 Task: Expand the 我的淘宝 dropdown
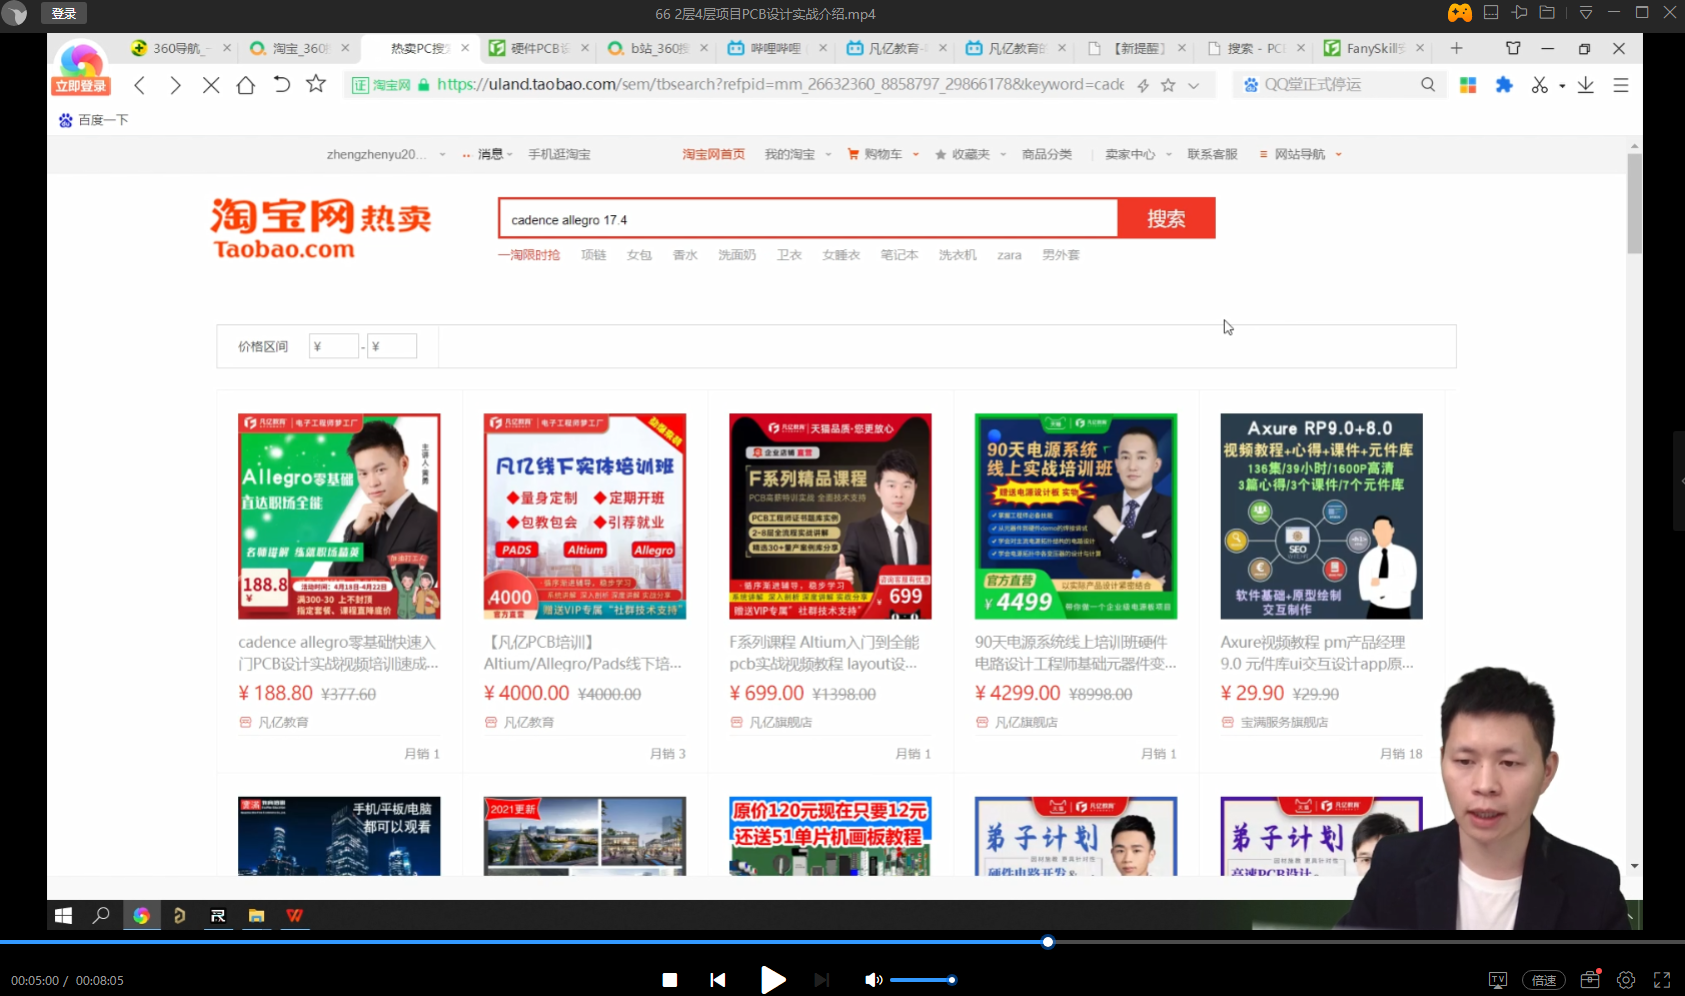pyautogui.click(x=828, y=155)
